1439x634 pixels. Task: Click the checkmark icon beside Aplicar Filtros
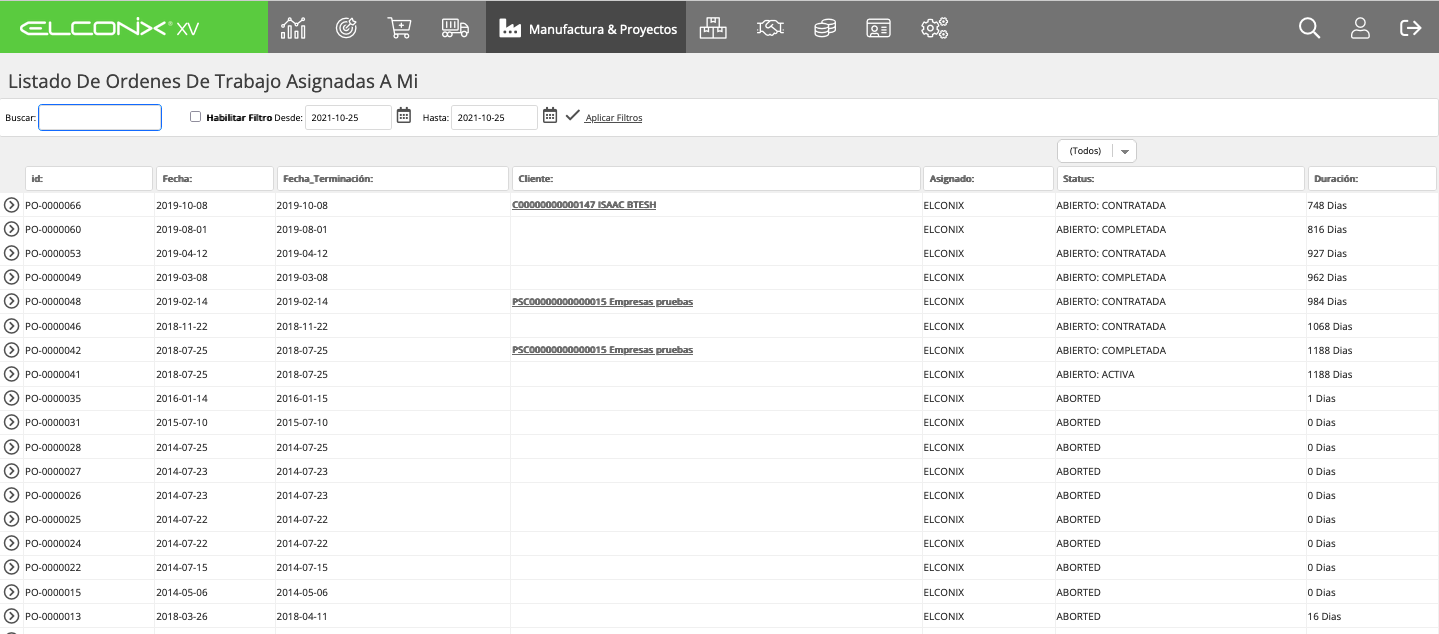tap(572, 116)
